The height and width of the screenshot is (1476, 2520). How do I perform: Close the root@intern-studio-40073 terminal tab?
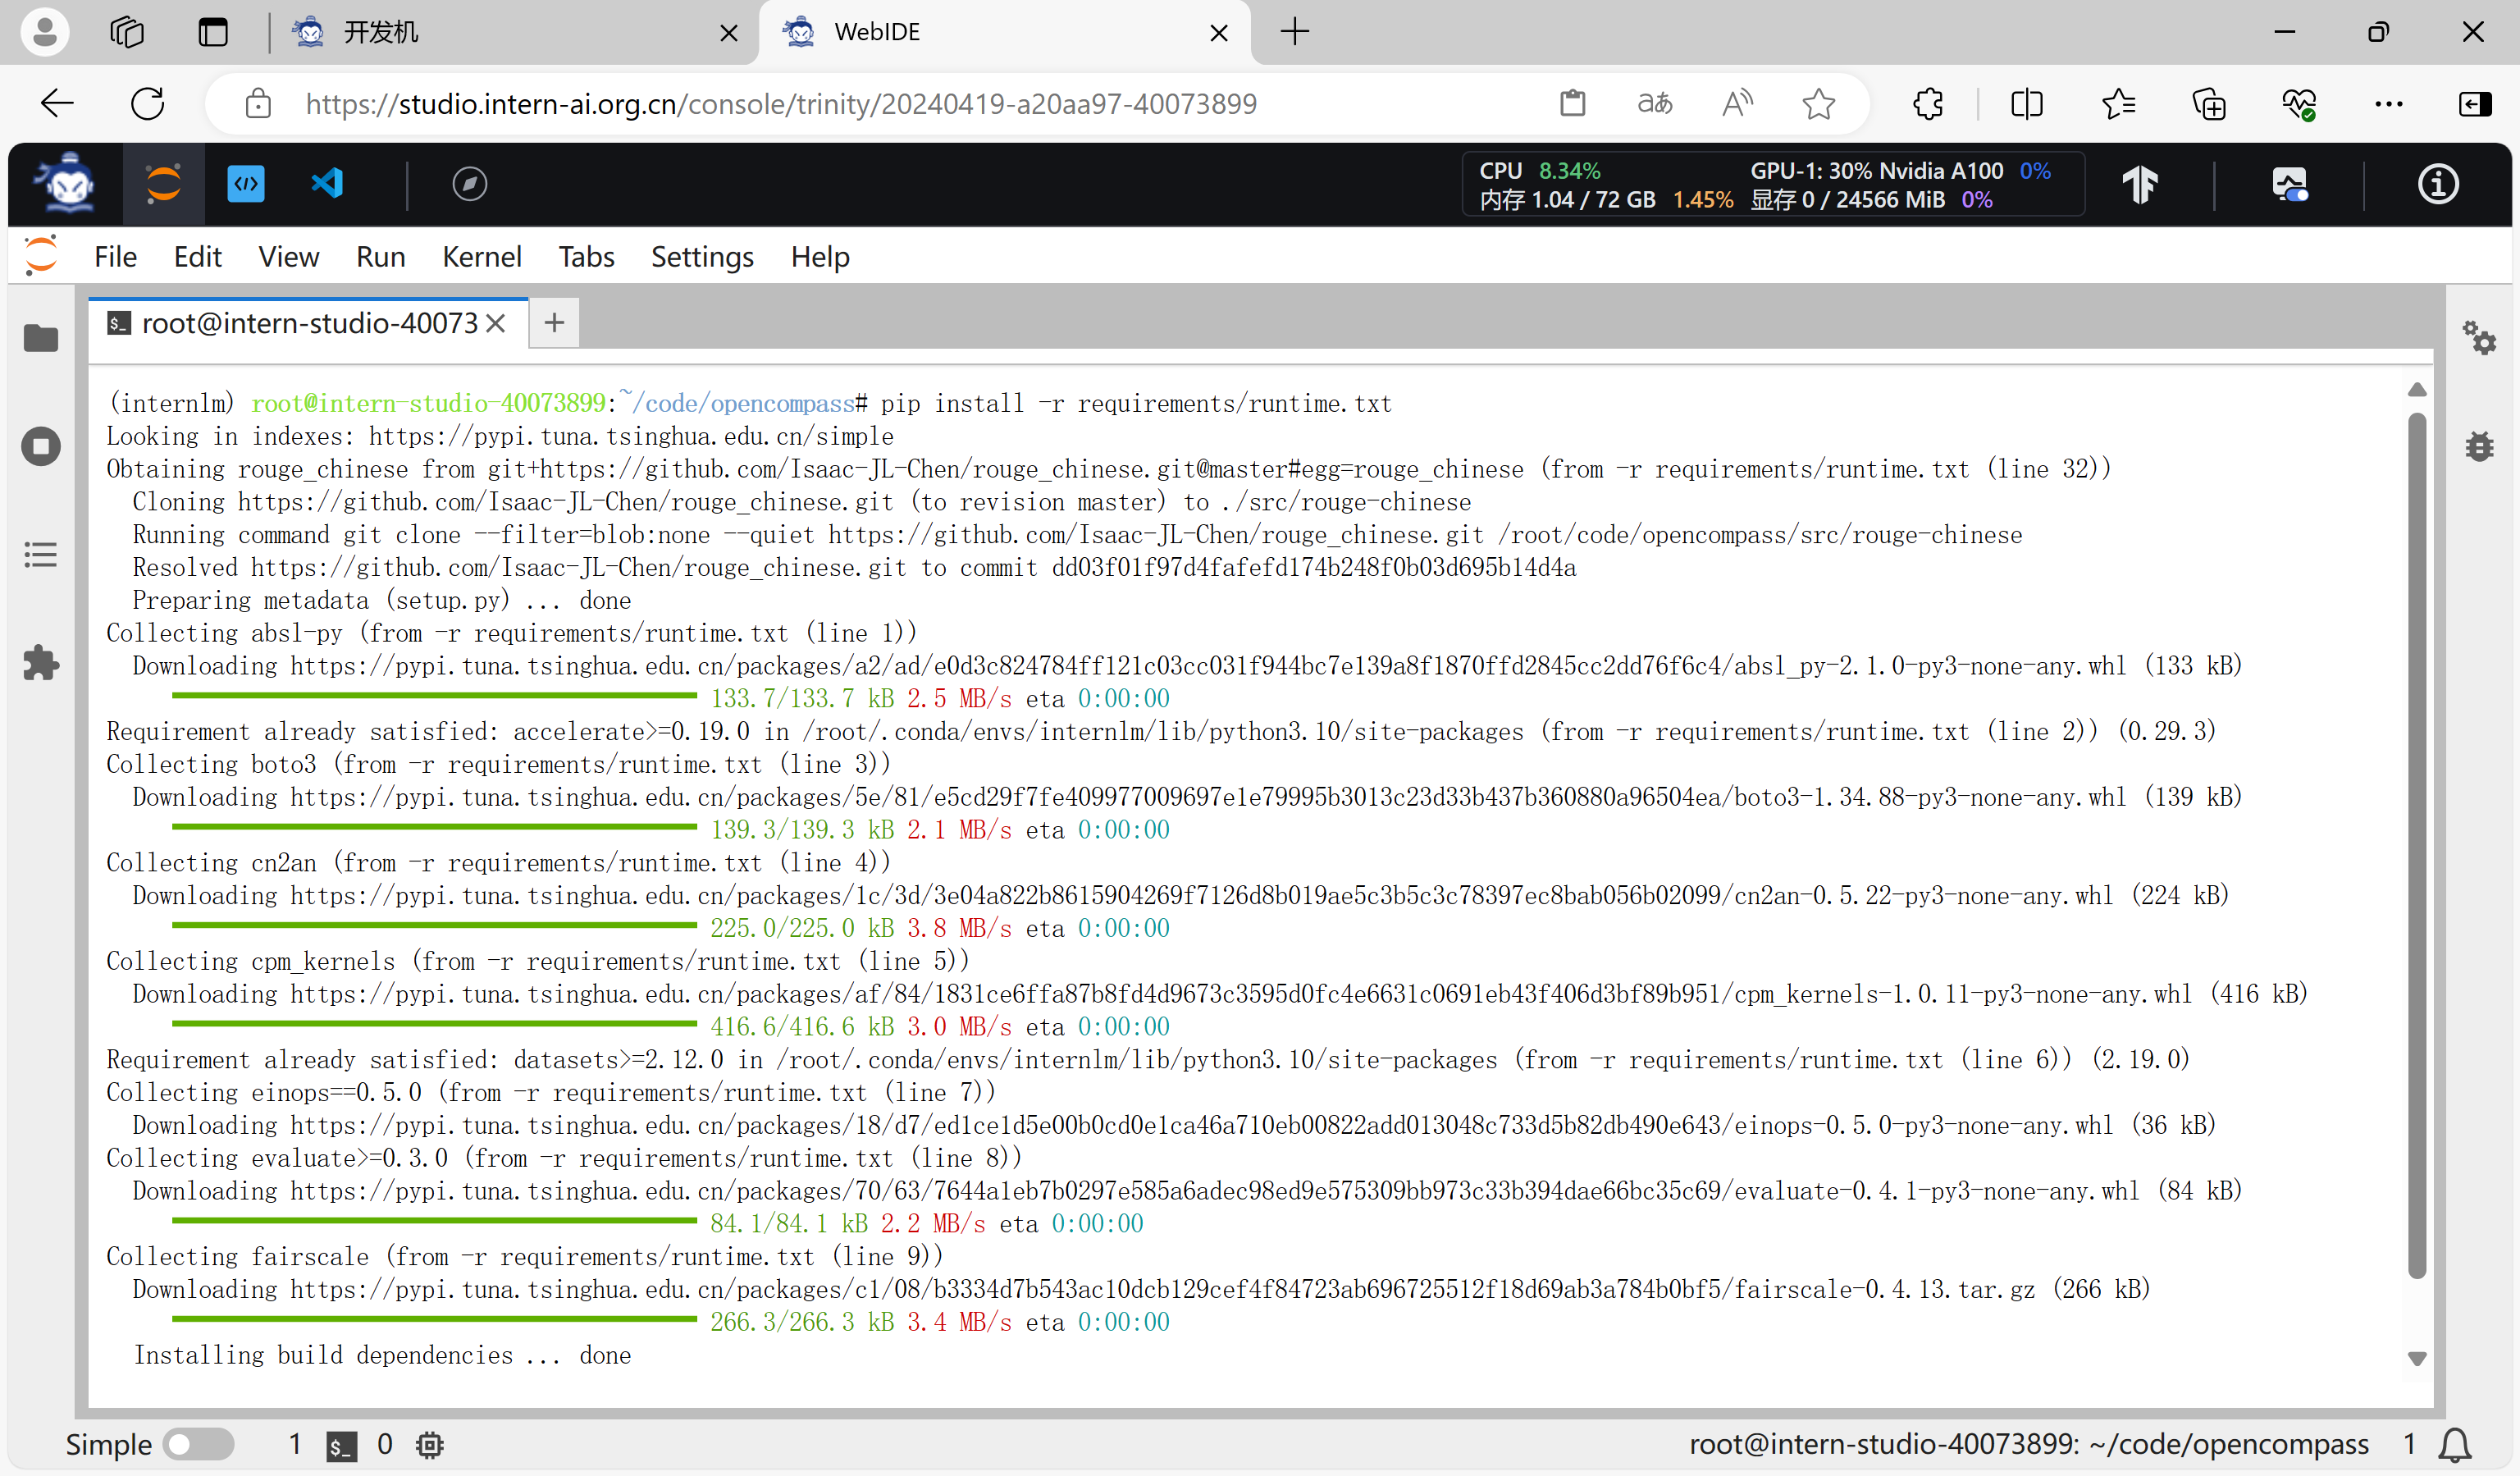pyautogui.click(x=496, y=323)
